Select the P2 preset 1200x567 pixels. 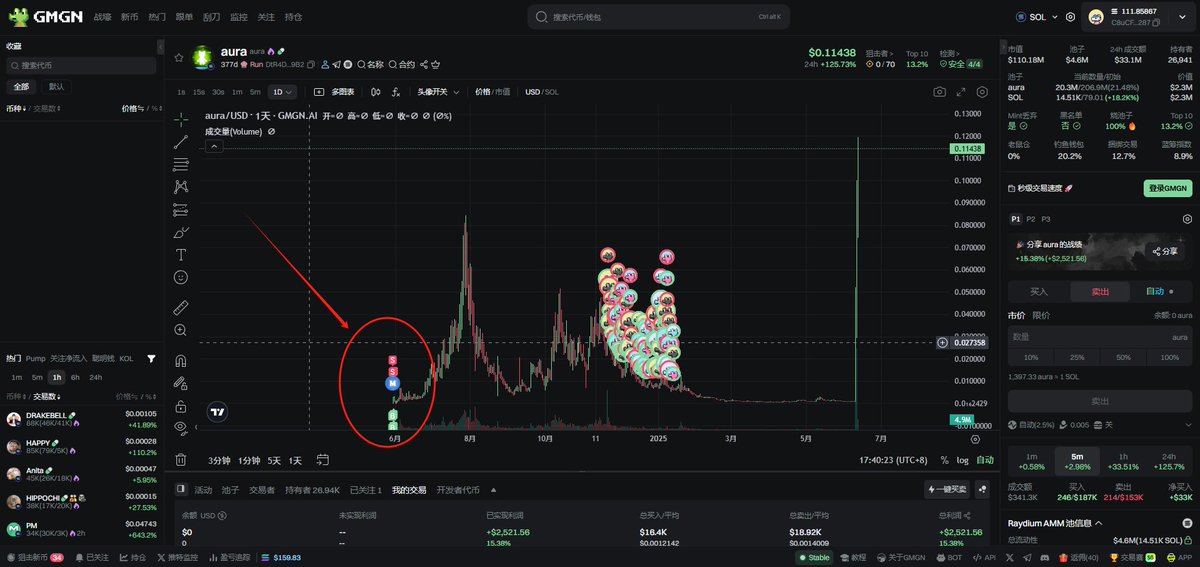coord(1031,218)
